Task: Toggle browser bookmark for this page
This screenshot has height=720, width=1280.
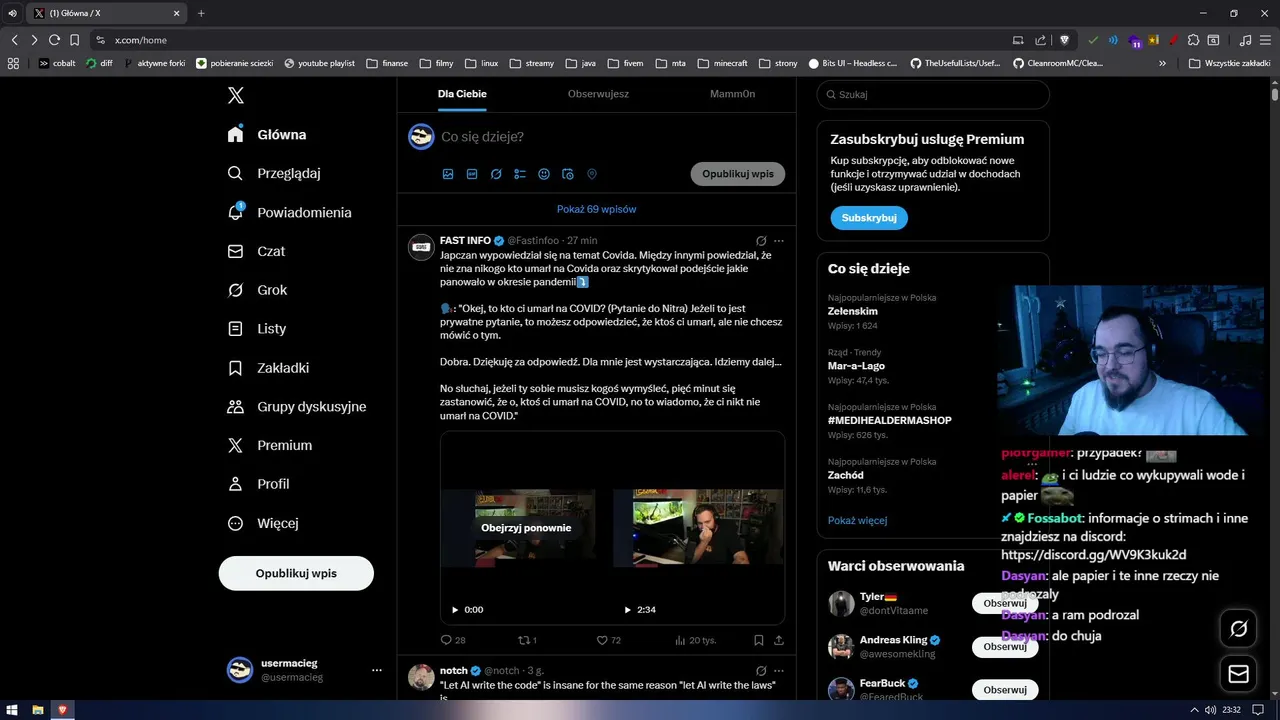Action: [x=74, y=40]
